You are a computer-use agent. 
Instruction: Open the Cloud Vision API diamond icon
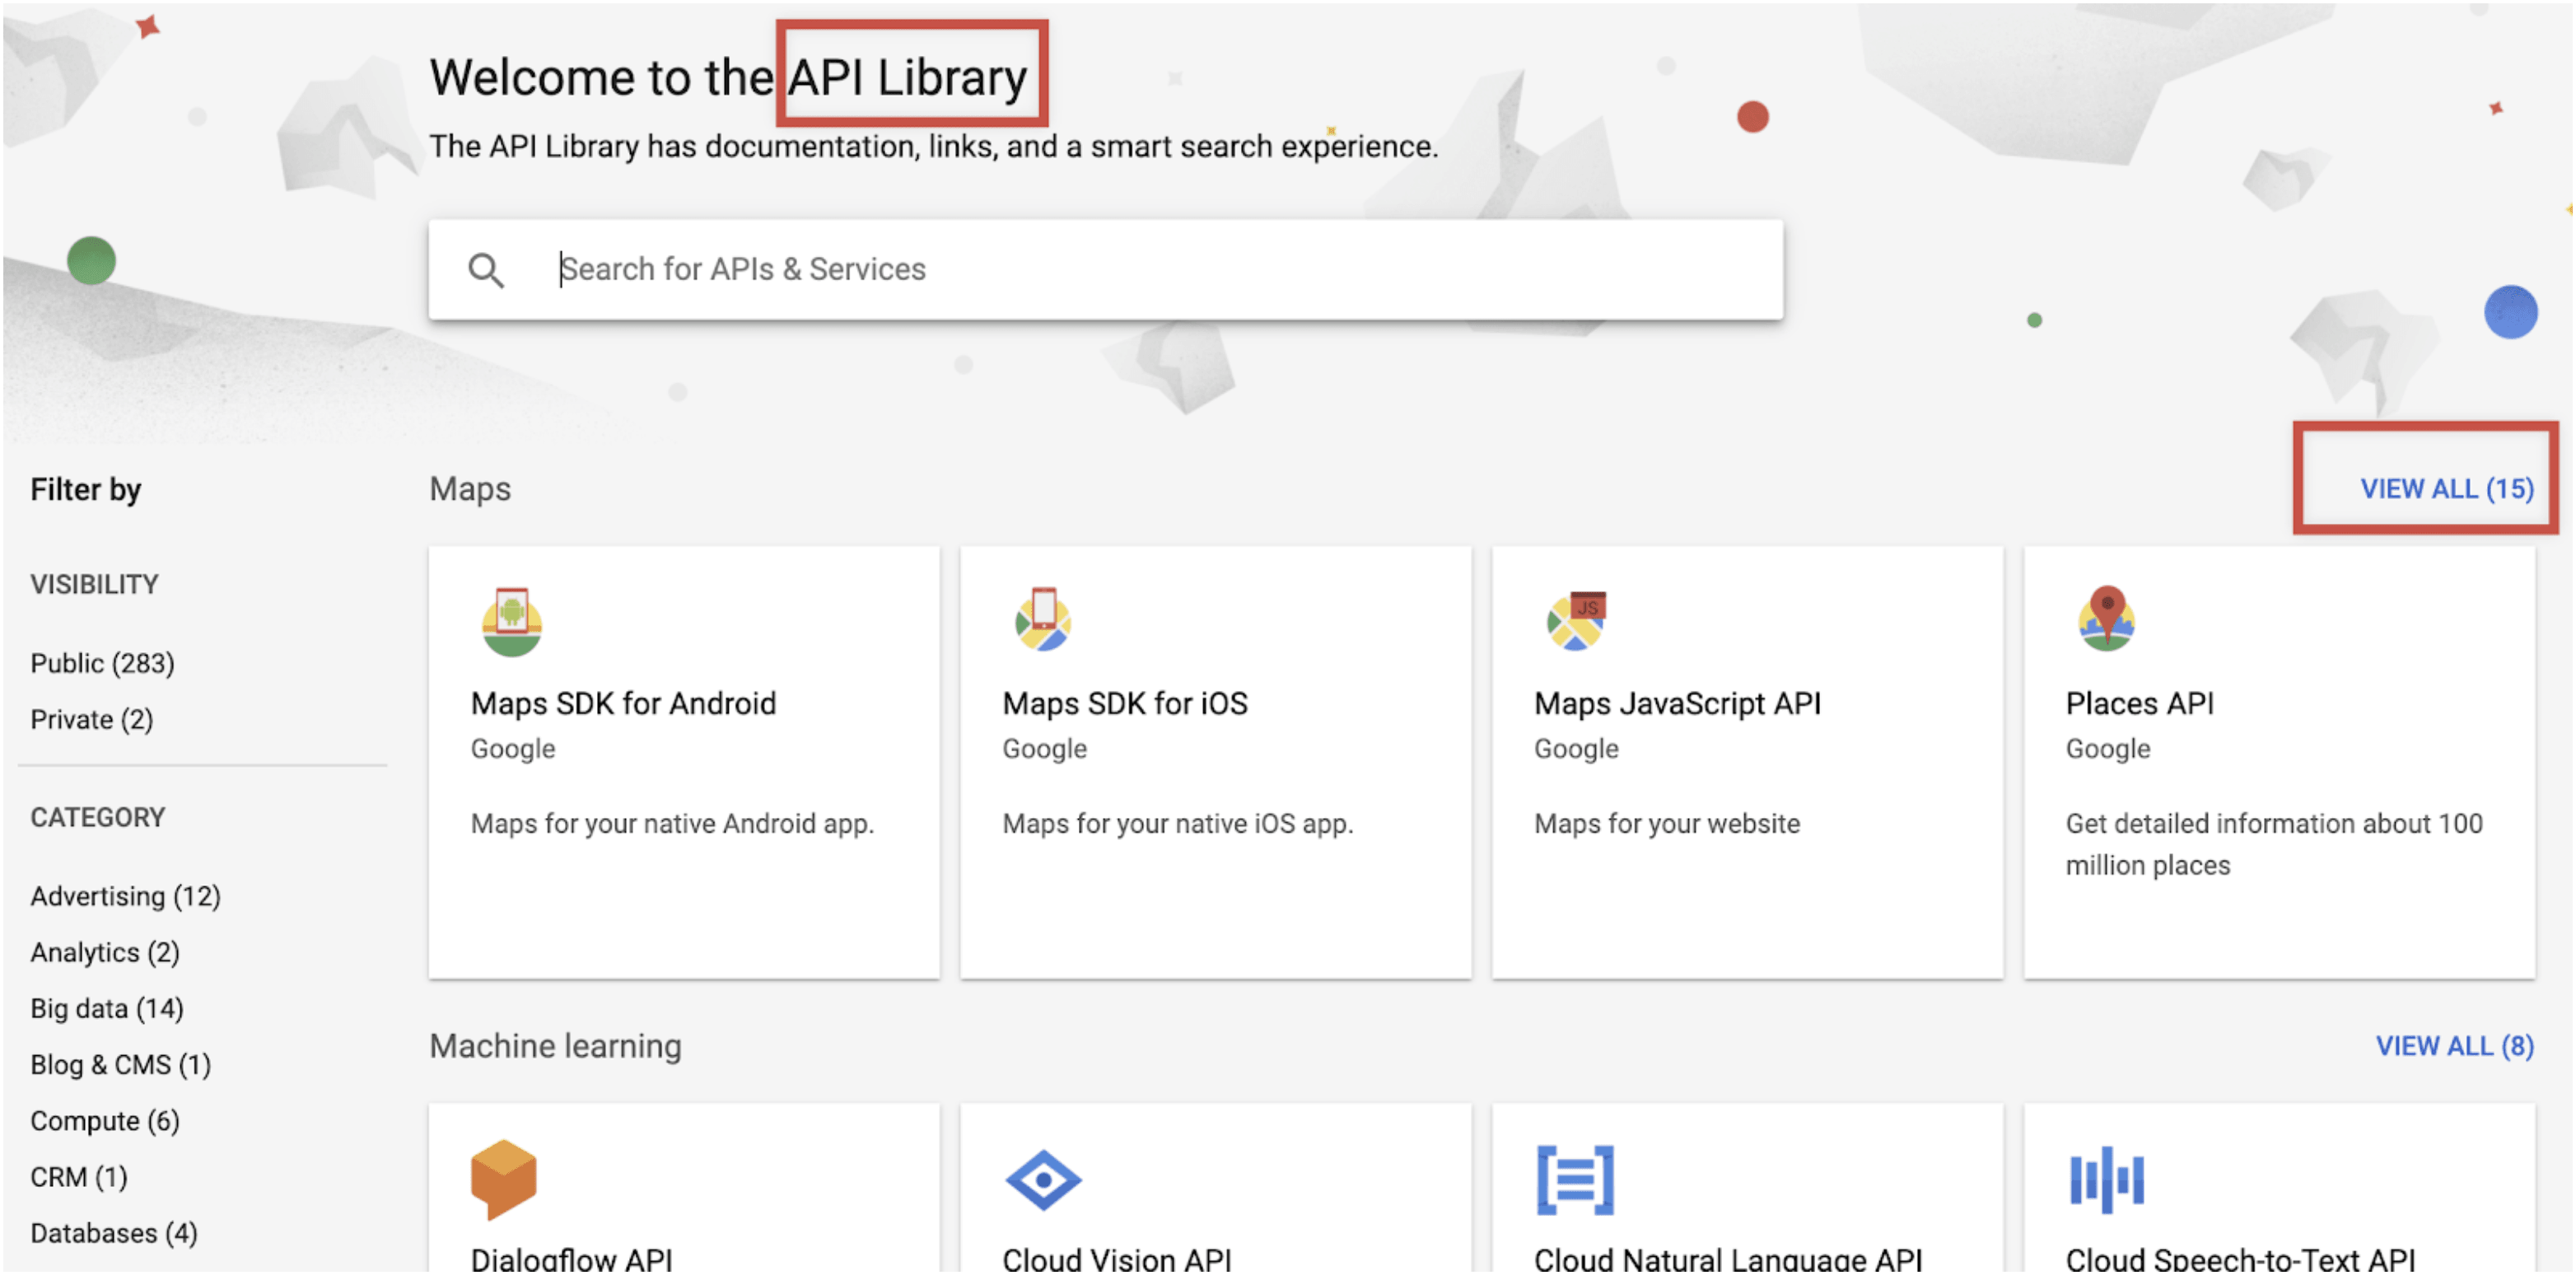point(1043,1180)
